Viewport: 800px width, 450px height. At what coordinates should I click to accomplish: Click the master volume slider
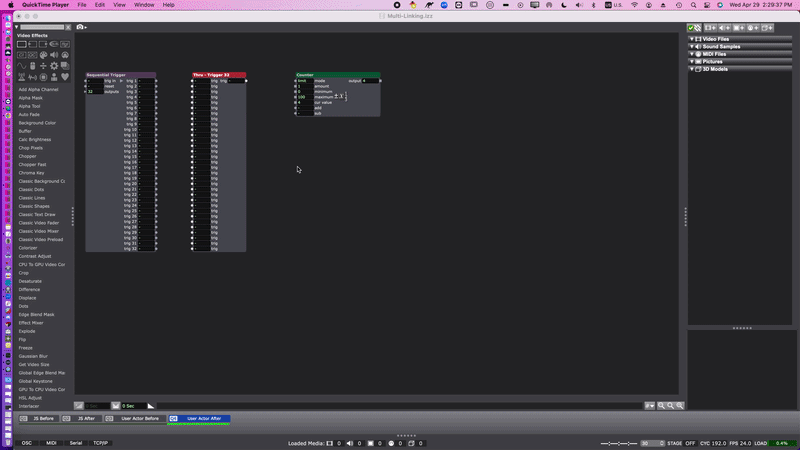(620, 442)
